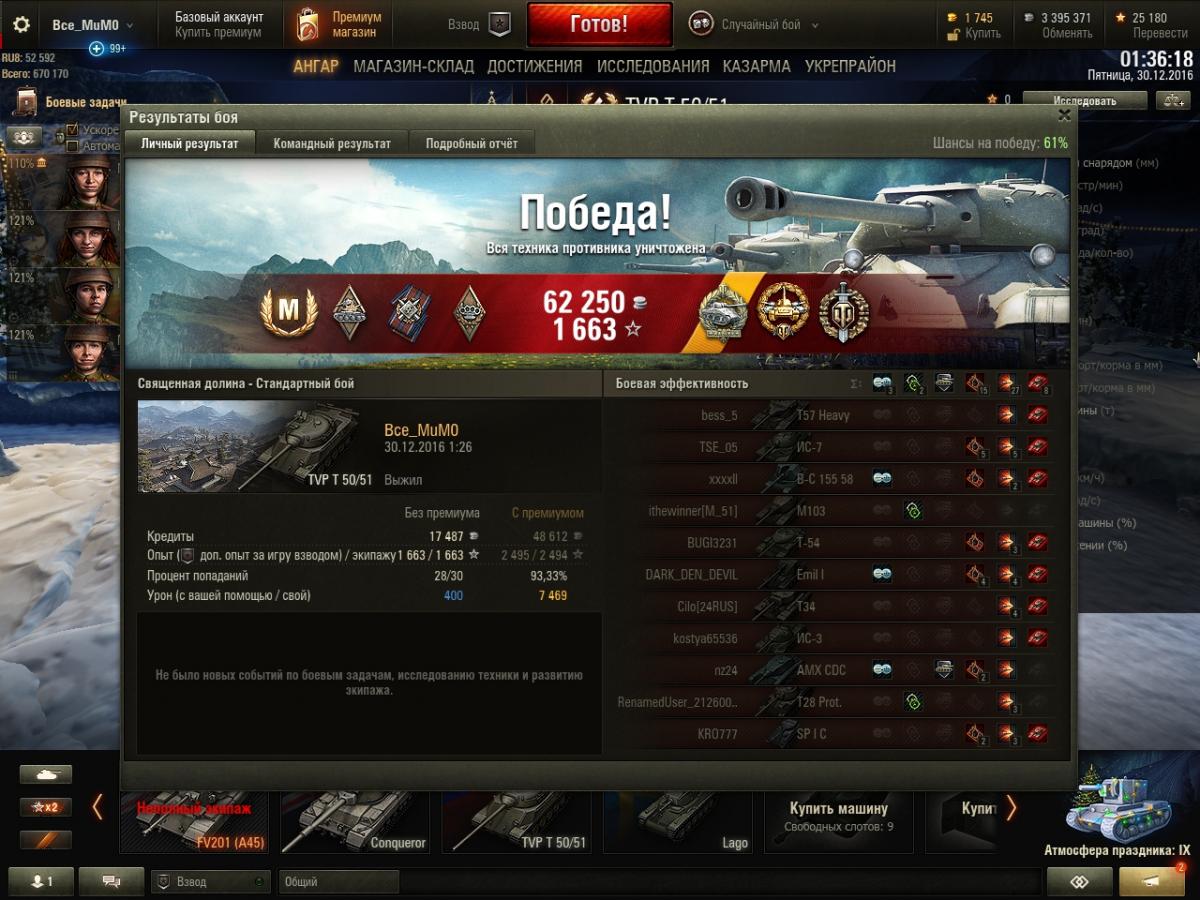Viewport: 1200px width, 900px height.
Task: Click the red Готов! button
Action: (599, 25)
